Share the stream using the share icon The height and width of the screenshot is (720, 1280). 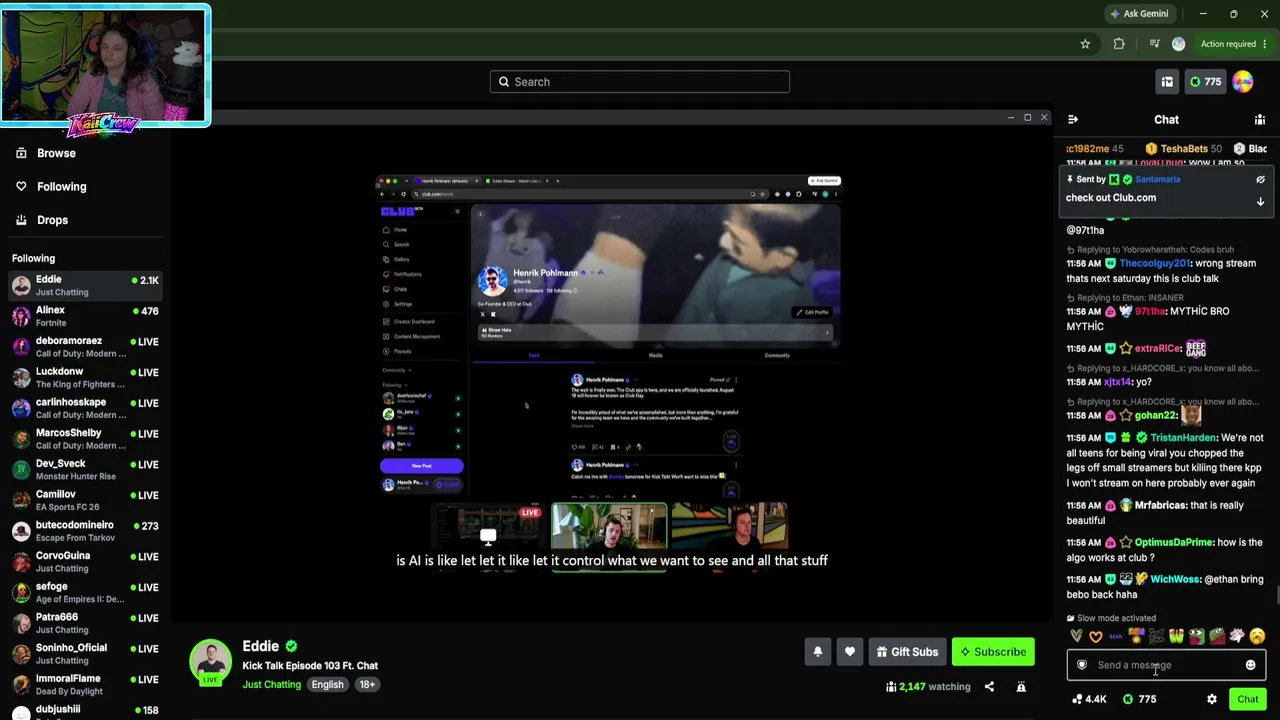pos(989,687)
